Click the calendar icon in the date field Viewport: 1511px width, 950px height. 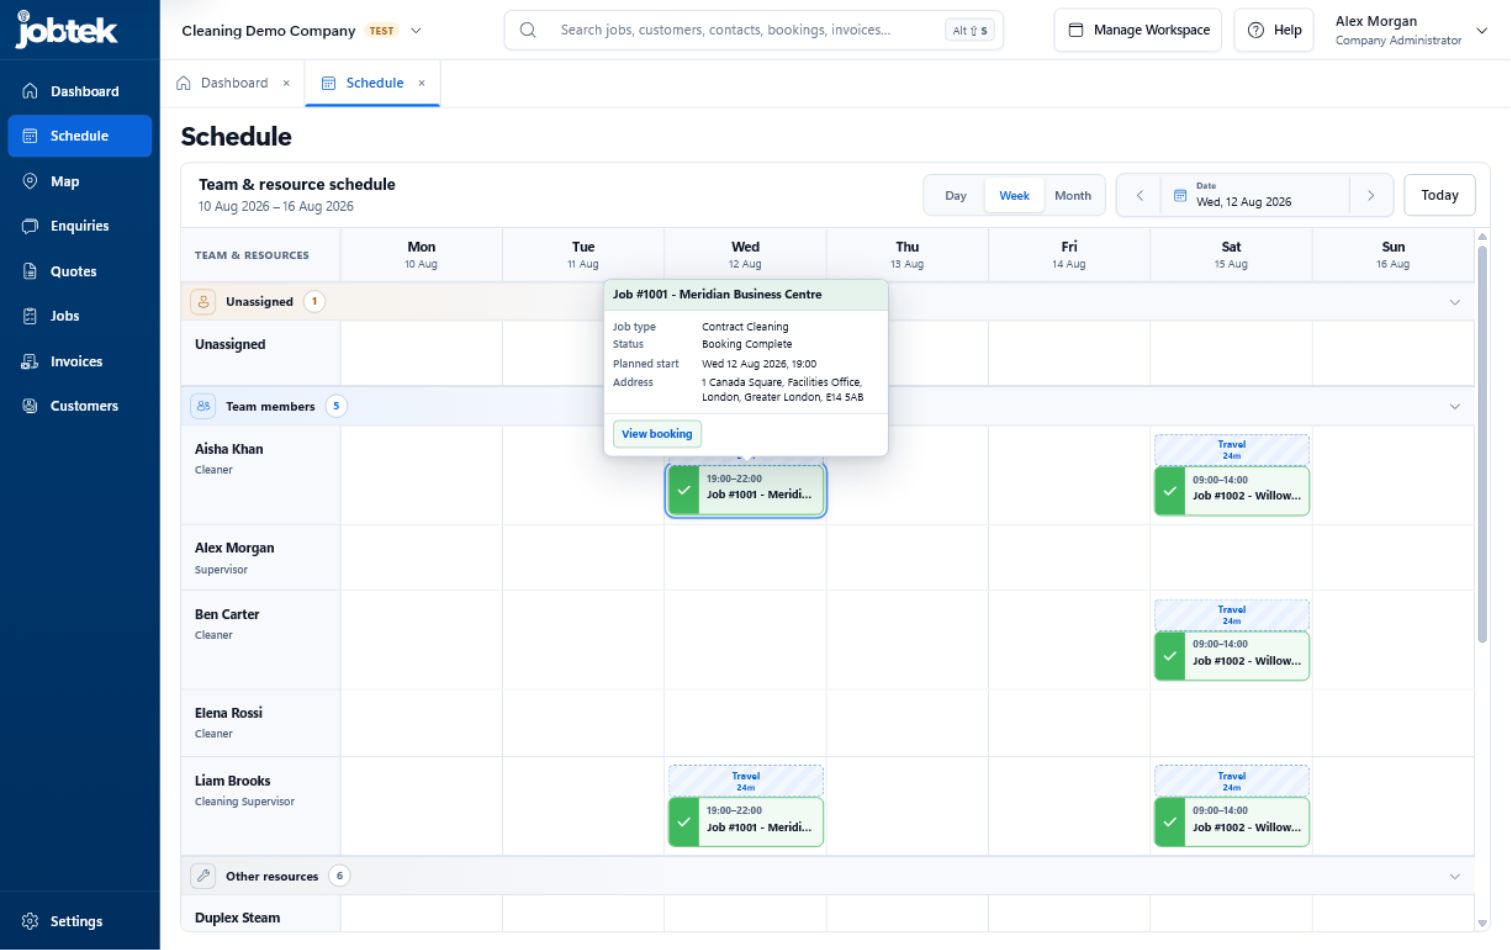[1180, 195]
